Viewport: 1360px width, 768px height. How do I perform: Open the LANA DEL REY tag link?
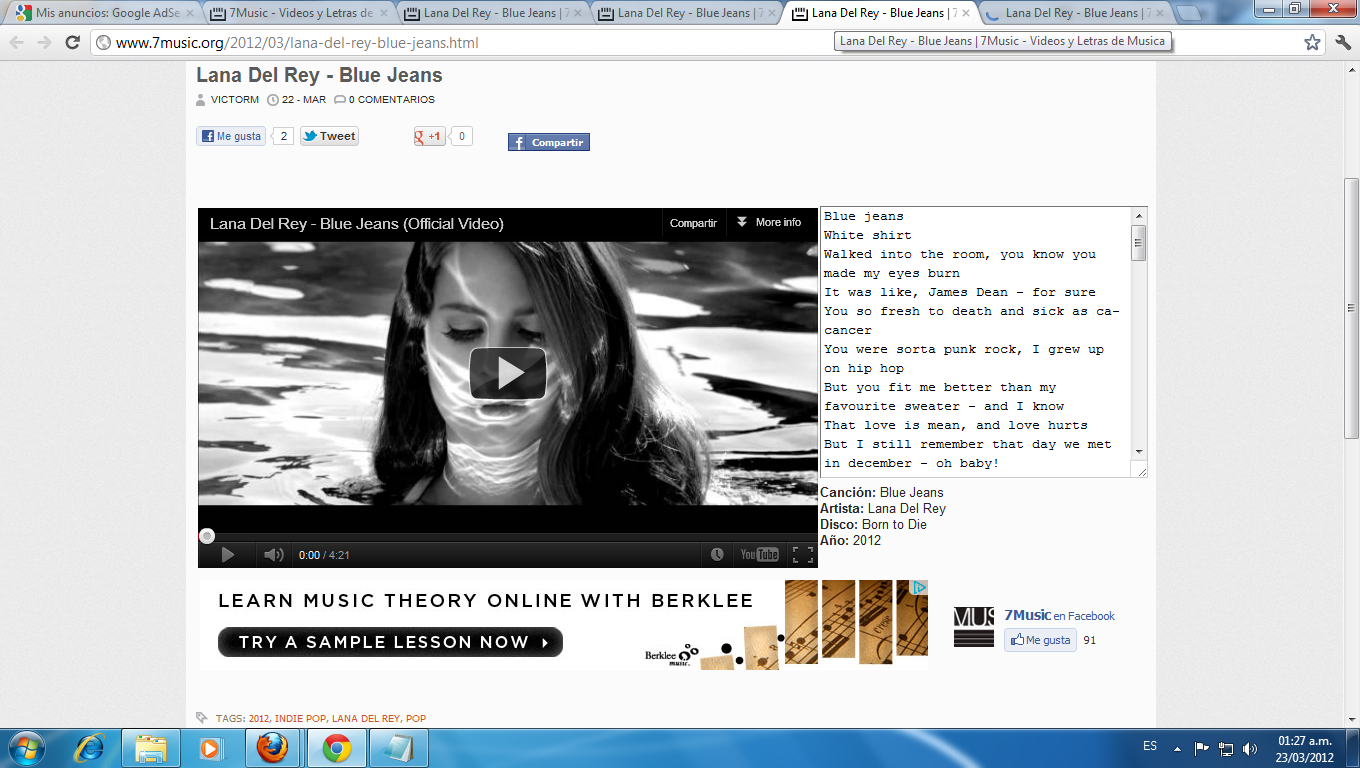[366, 719]
